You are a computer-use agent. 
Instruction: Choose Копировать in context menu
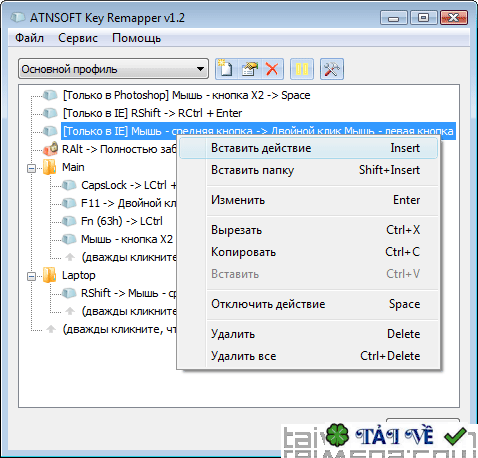click(308, 252)
